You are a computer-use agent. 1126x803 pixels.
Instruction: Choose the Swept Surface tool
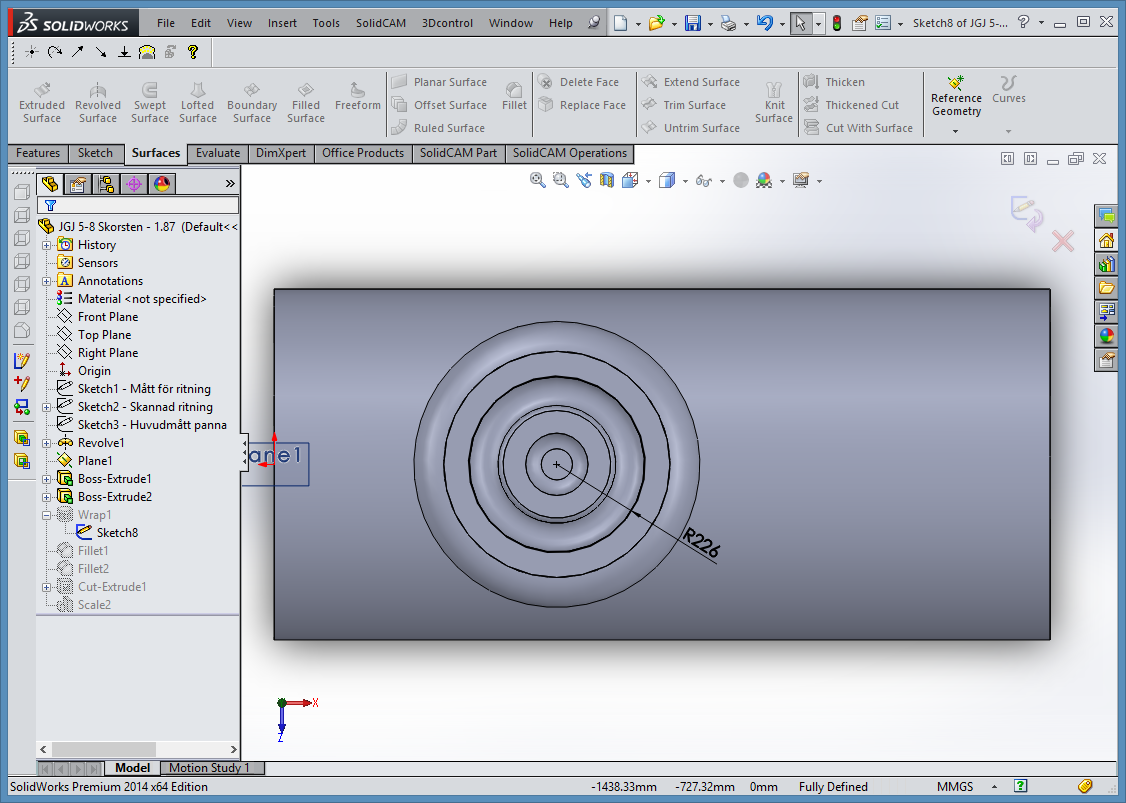(x=149, y=102)
